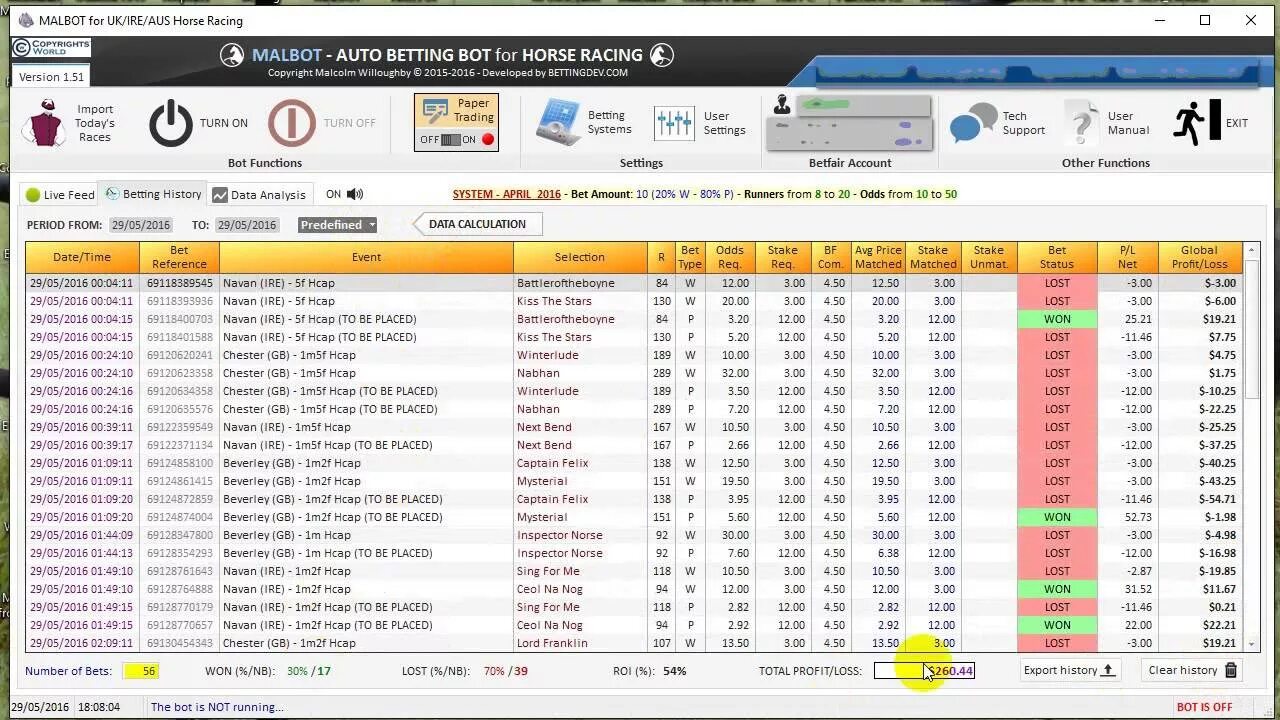The image size is (1280, 720).
Task: Click Ceol Na Nog WON row with 31.52
Action: coord(634,589)
